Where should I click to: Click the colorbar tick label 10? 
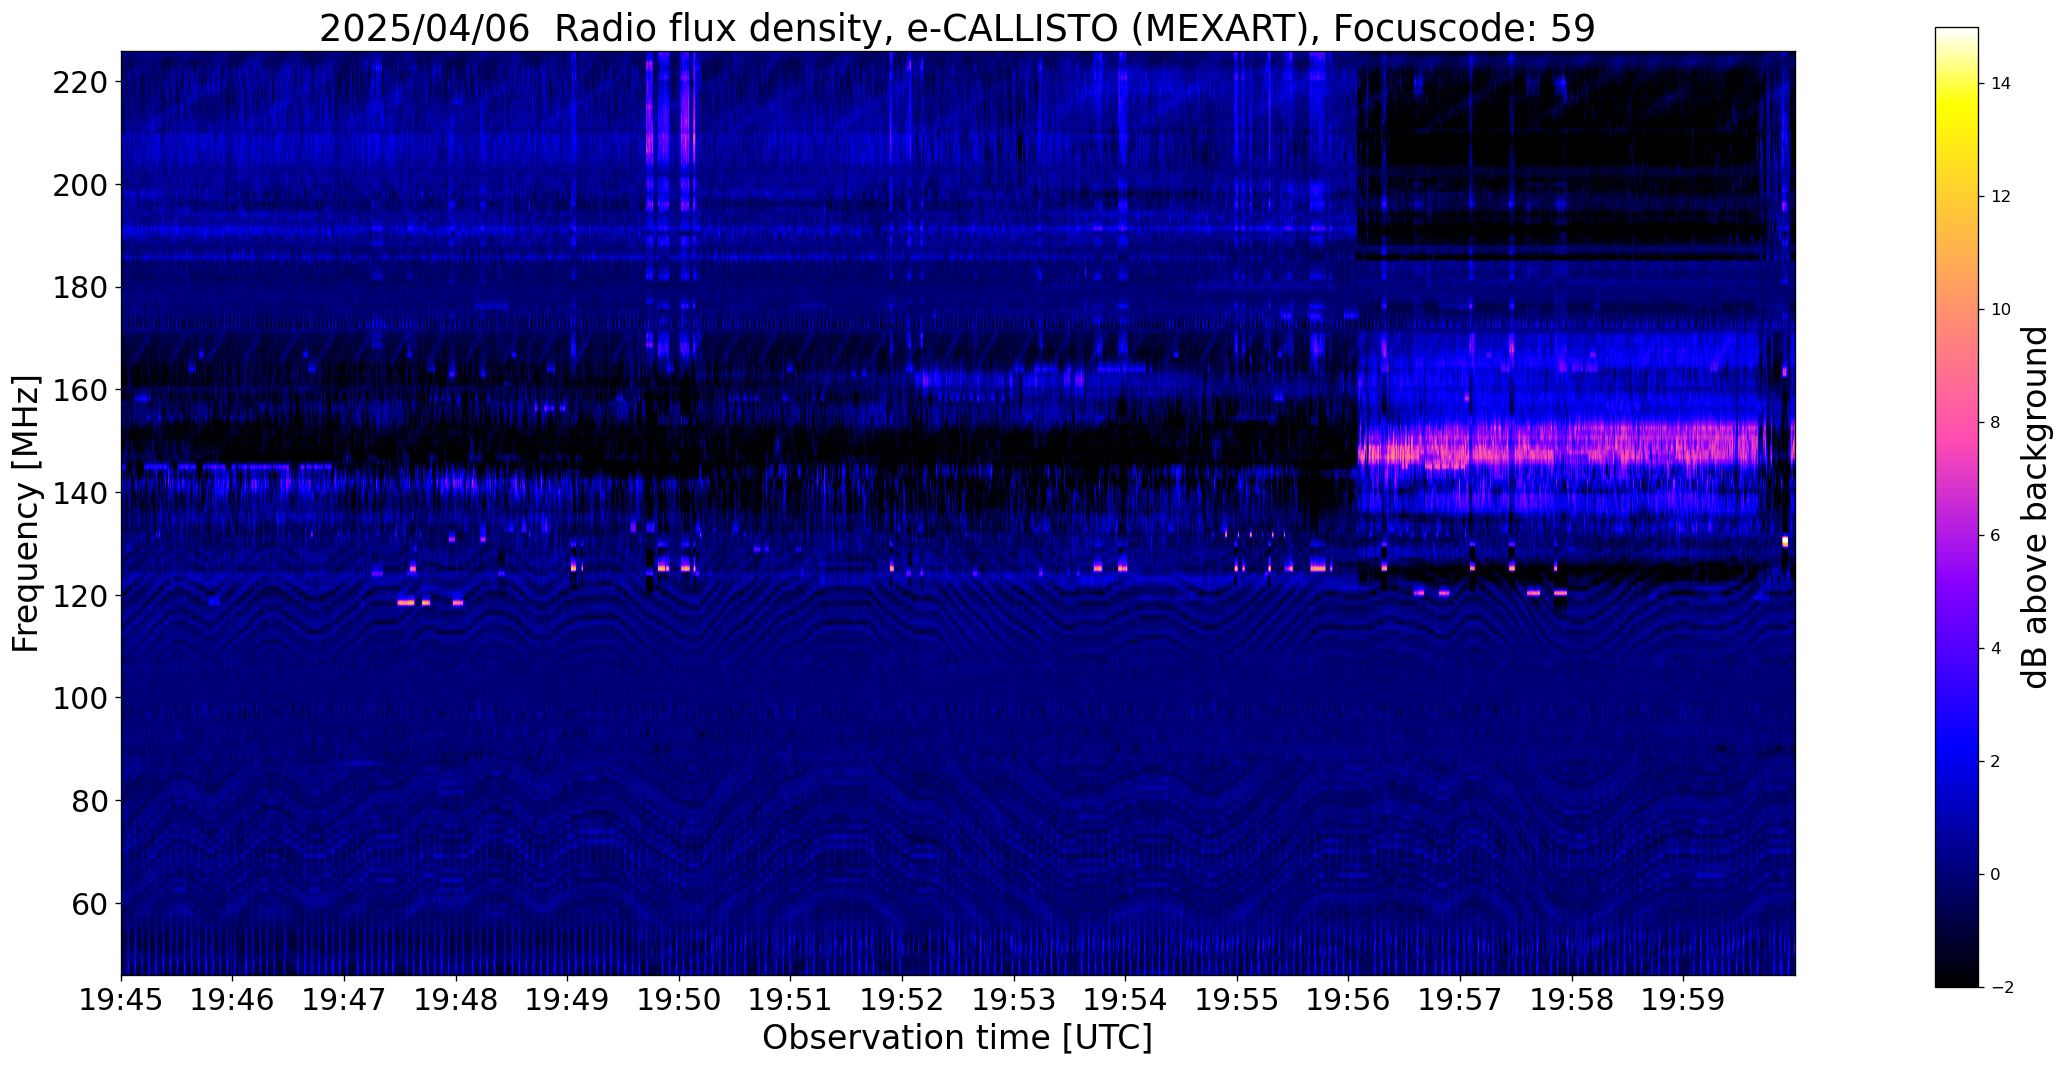(2001, 310)
